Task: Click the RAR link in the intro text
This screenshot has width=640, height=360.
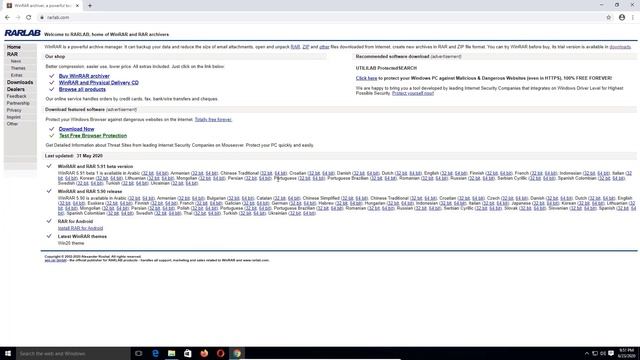Action: point(296,47)
